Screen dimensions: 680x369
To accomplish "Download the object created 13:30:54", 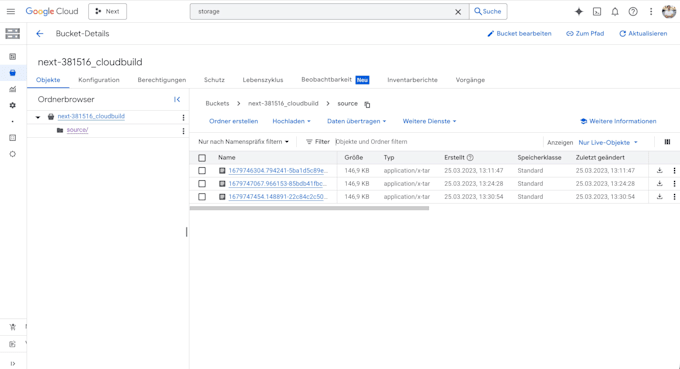I will coord(660,197).
